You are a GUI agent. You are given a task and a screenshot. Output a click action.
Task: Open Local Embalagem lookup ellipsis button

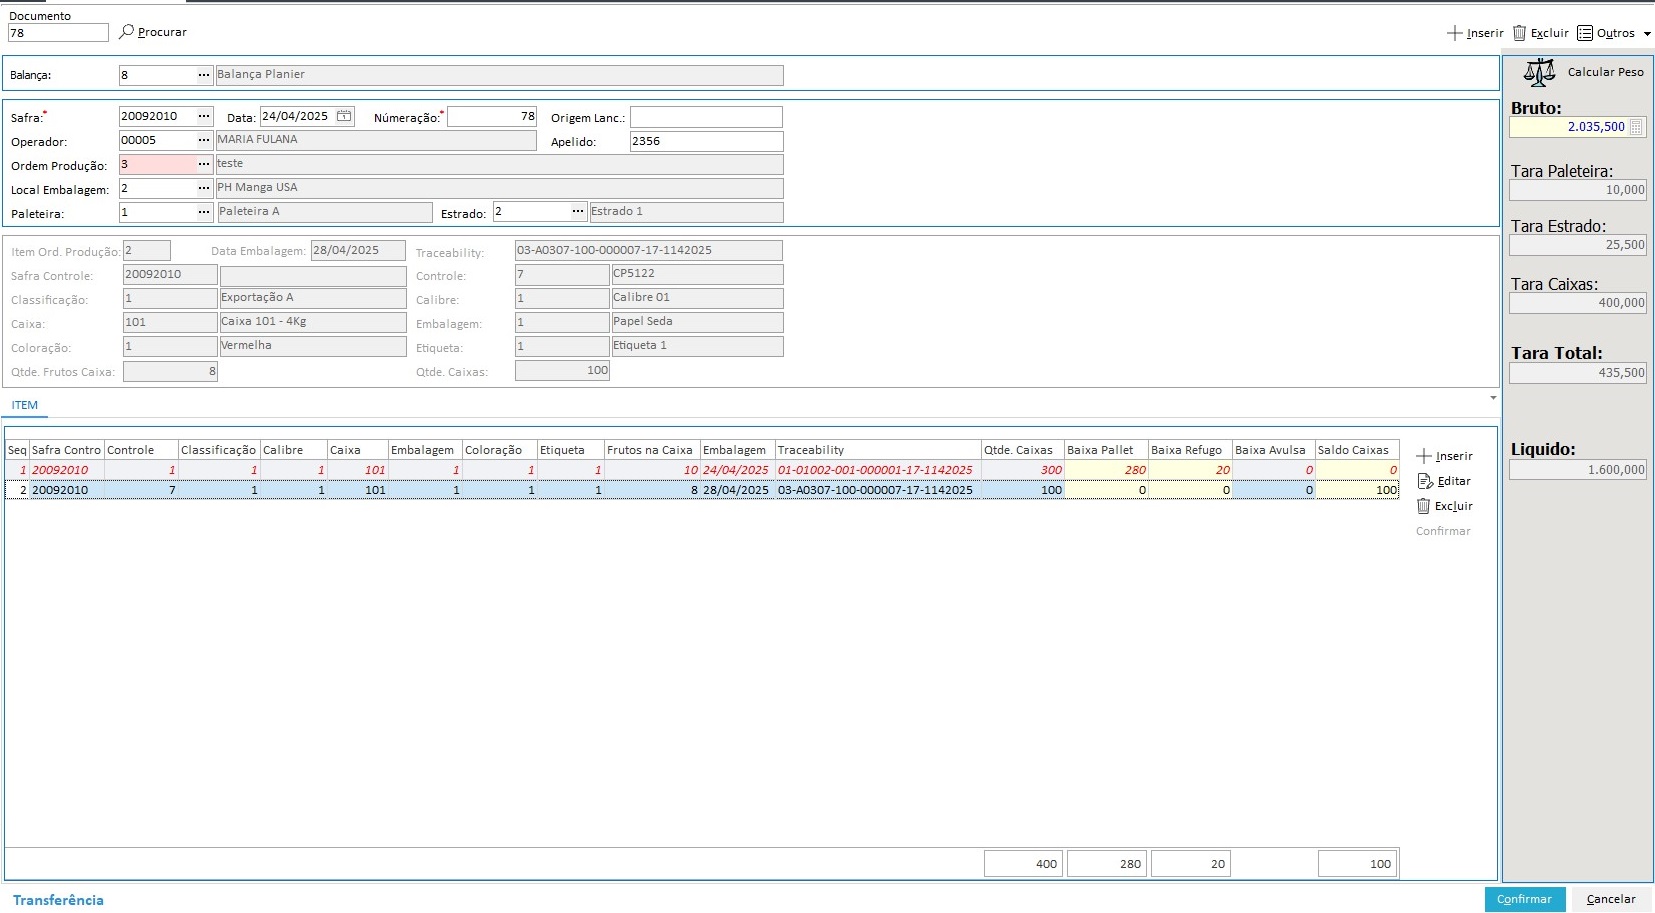pos(204,188)
